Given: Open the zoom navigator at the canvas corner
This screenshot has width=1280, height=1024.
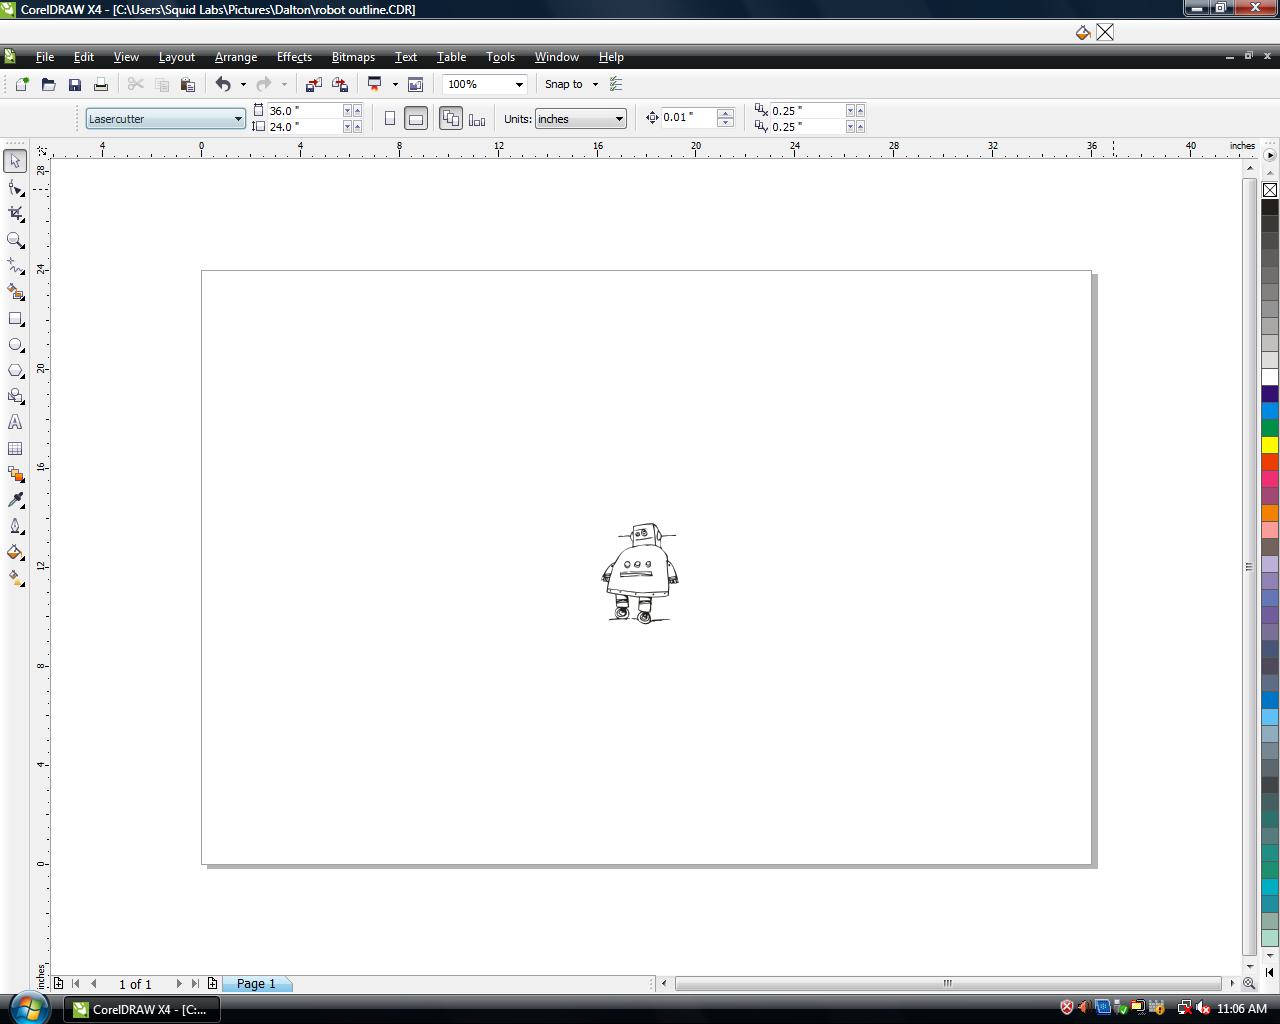Looking at the screenshot, I should (x=1249, y=984).
